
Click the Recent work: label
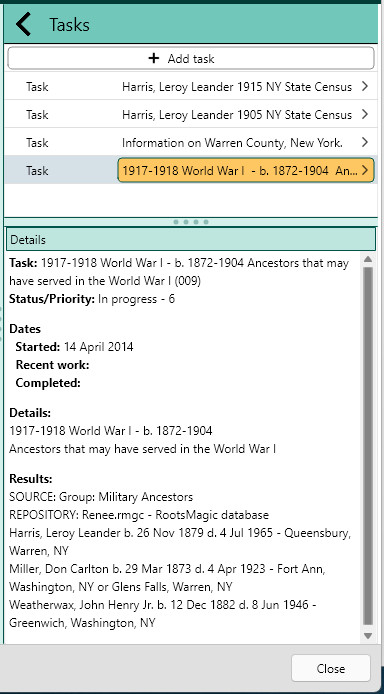[x=53, y=365]
